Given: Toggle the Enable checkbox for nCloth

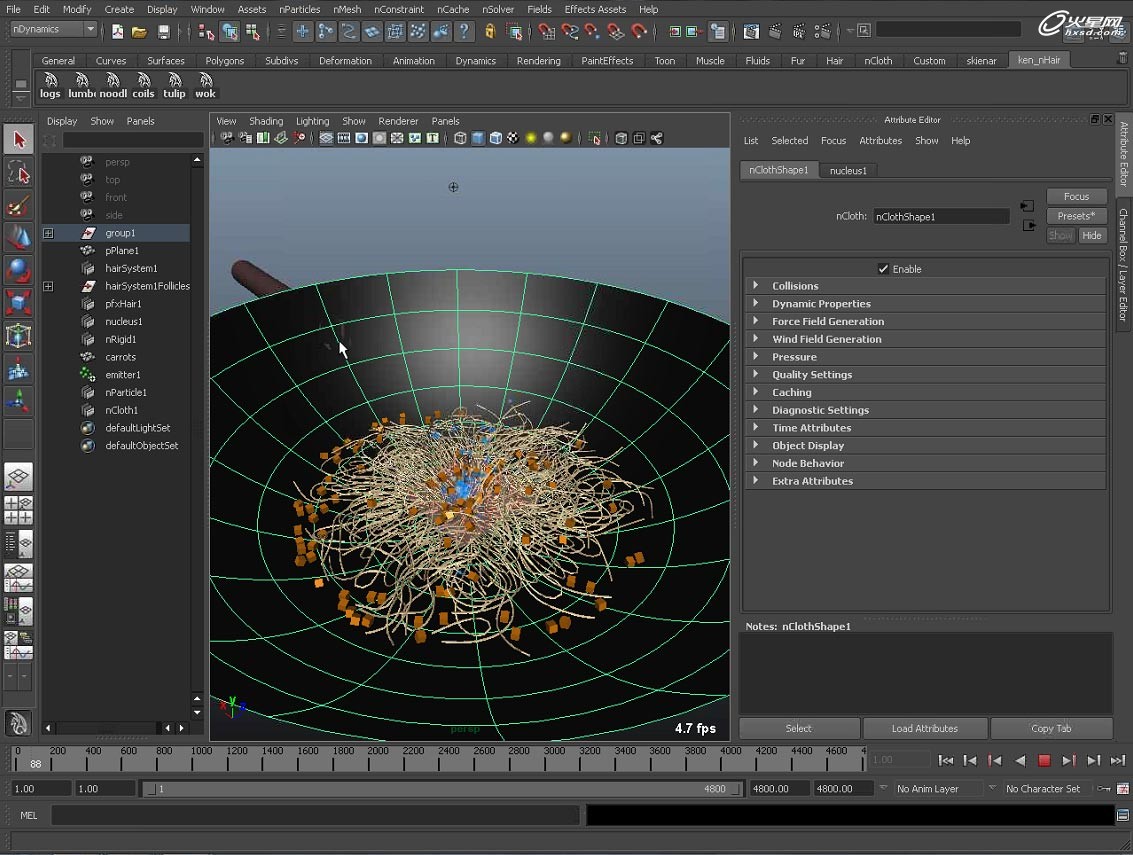Looking at the screenshot, I should (x=883, y=269).
